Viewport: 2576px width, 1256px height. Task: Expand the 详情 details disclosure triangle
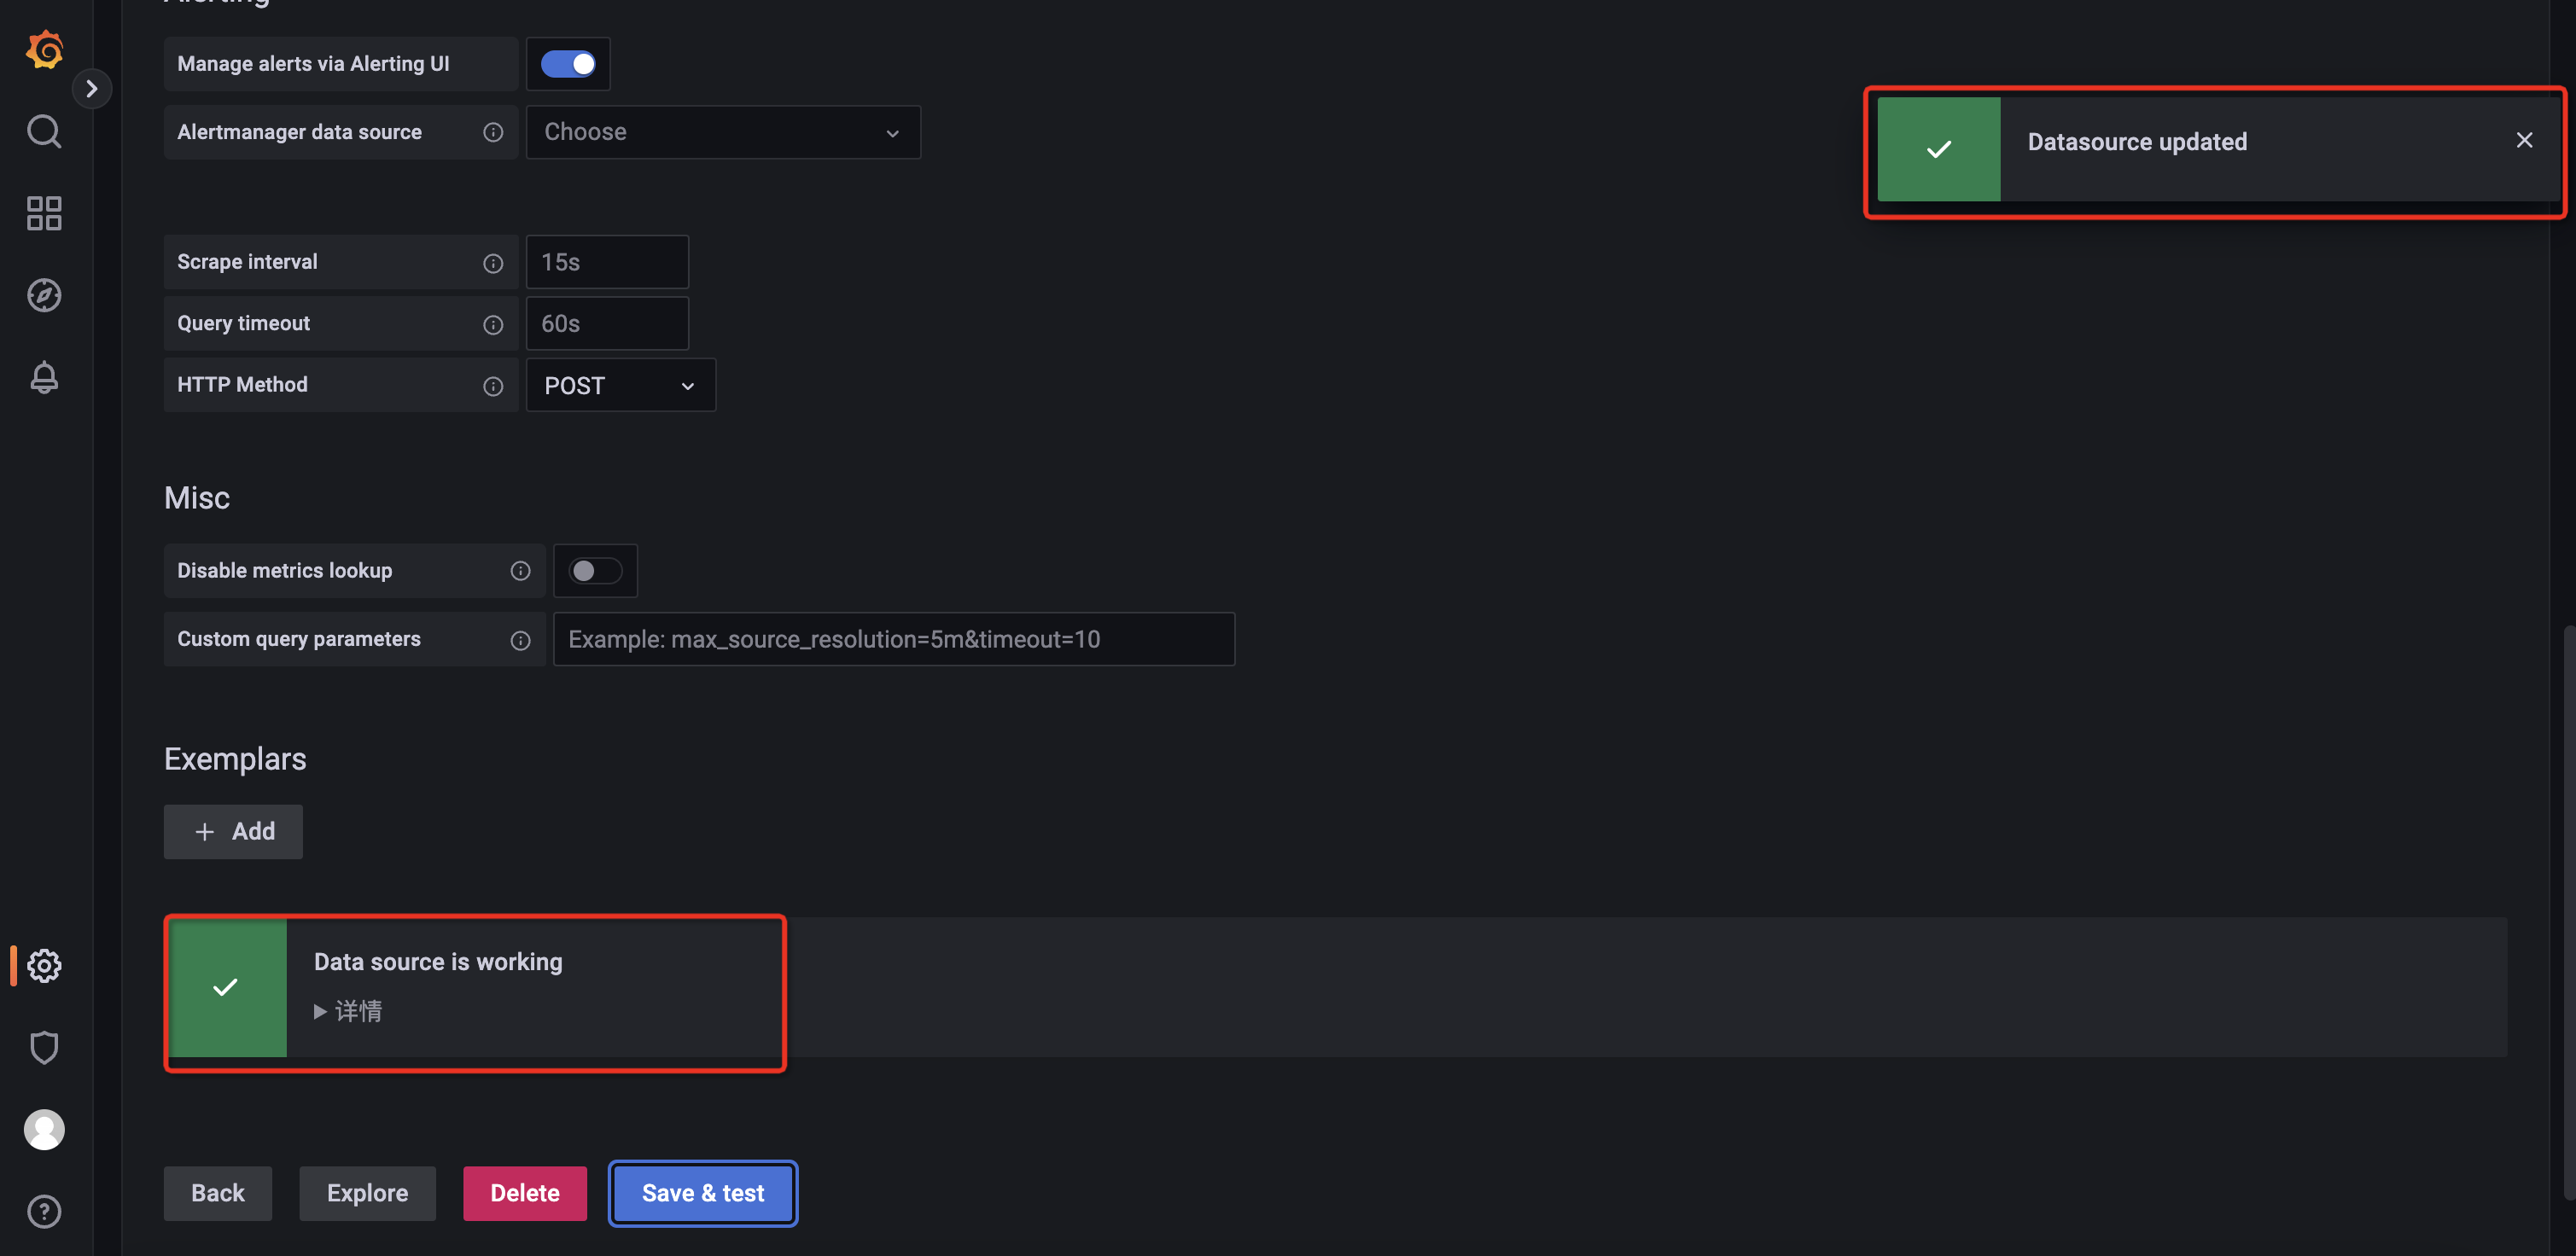[x=321, y=1011]
